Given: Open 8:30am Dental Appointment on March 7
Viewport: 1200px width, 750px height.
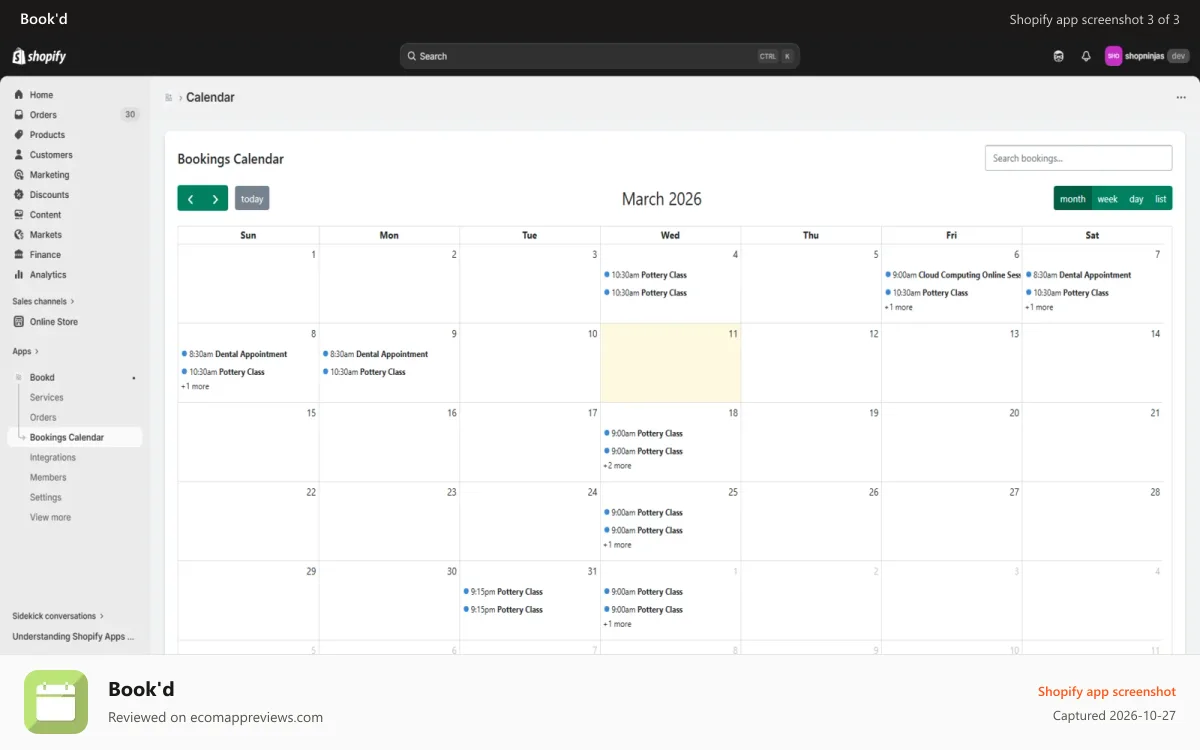Looking at the screenshot, I should pyautogui.click(x=1078, y=275).
